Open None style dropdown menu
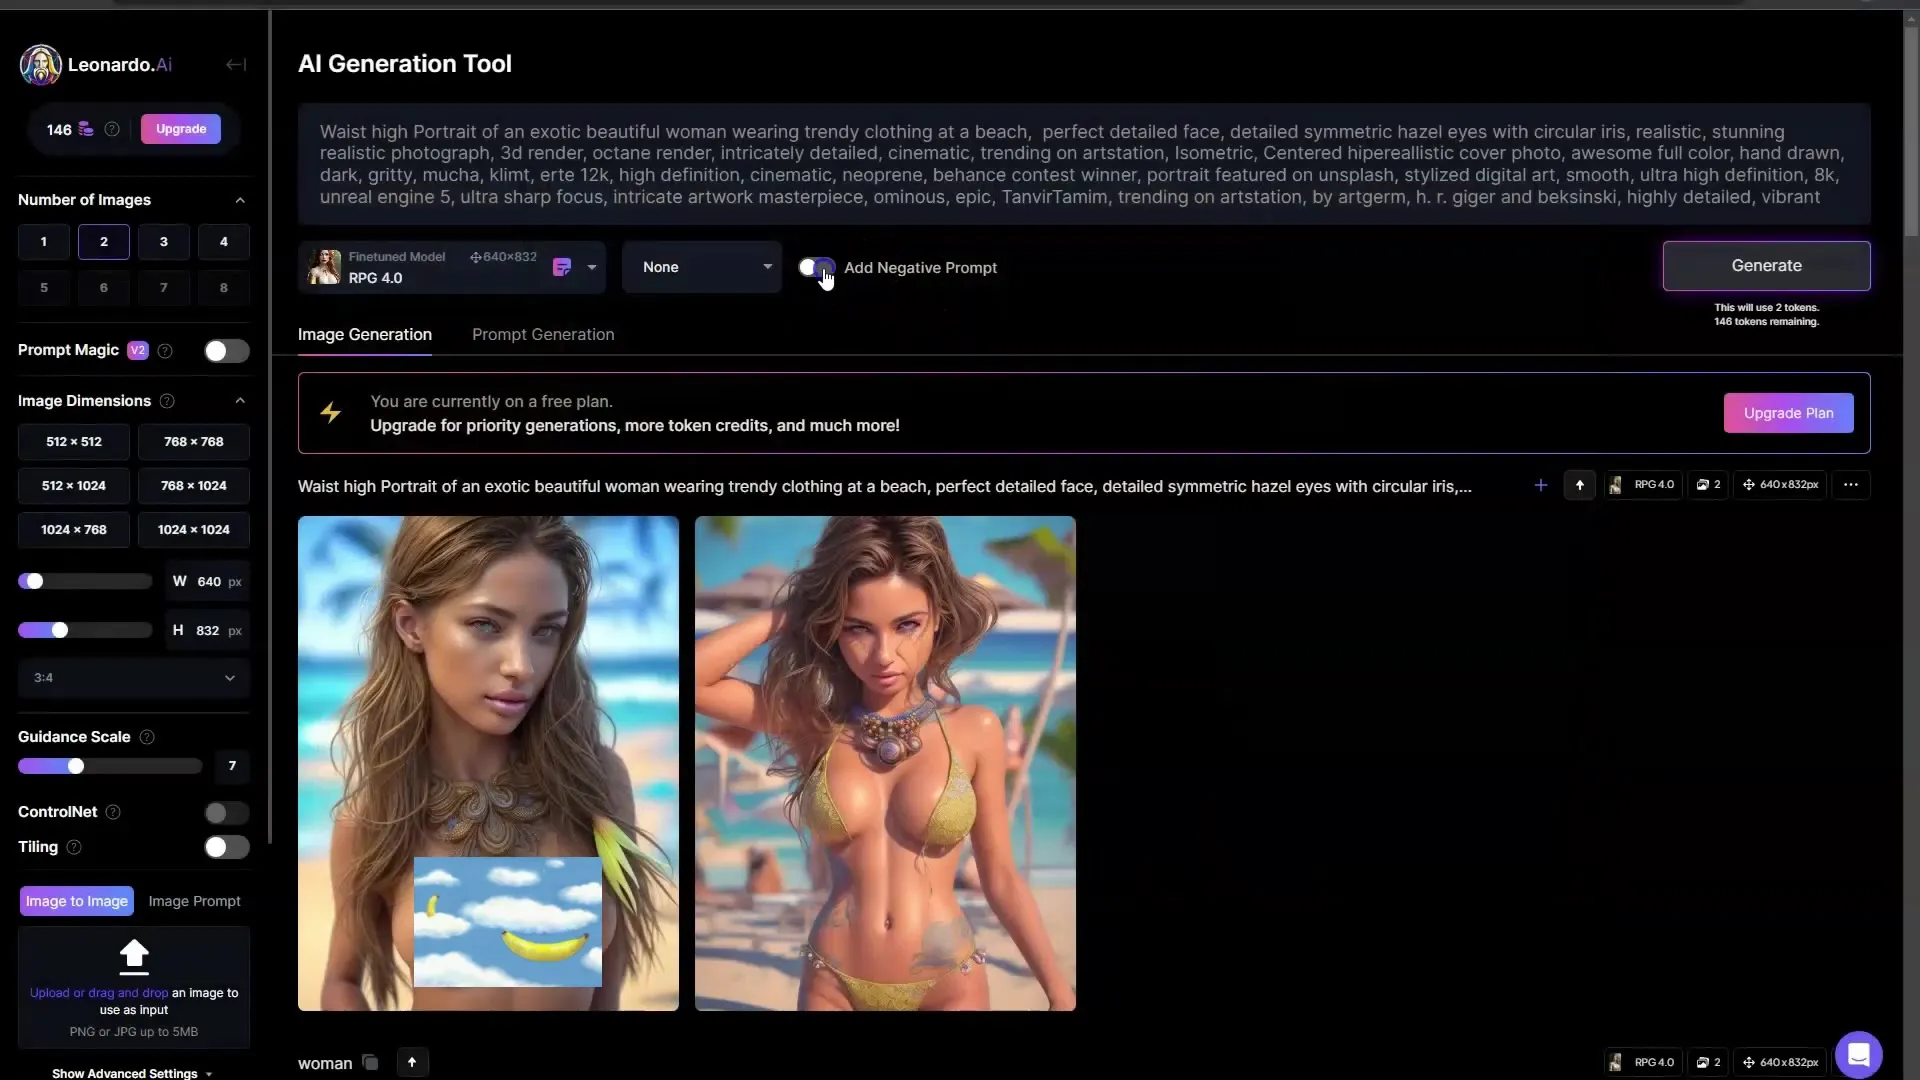1920x1080 pixels. [703, 266]
